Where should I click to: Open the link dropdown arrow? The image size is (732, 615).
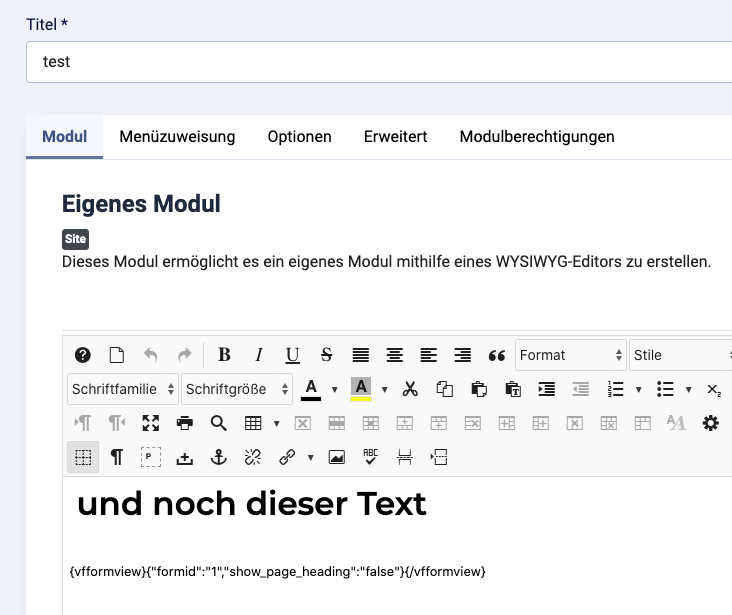point(310,458)
